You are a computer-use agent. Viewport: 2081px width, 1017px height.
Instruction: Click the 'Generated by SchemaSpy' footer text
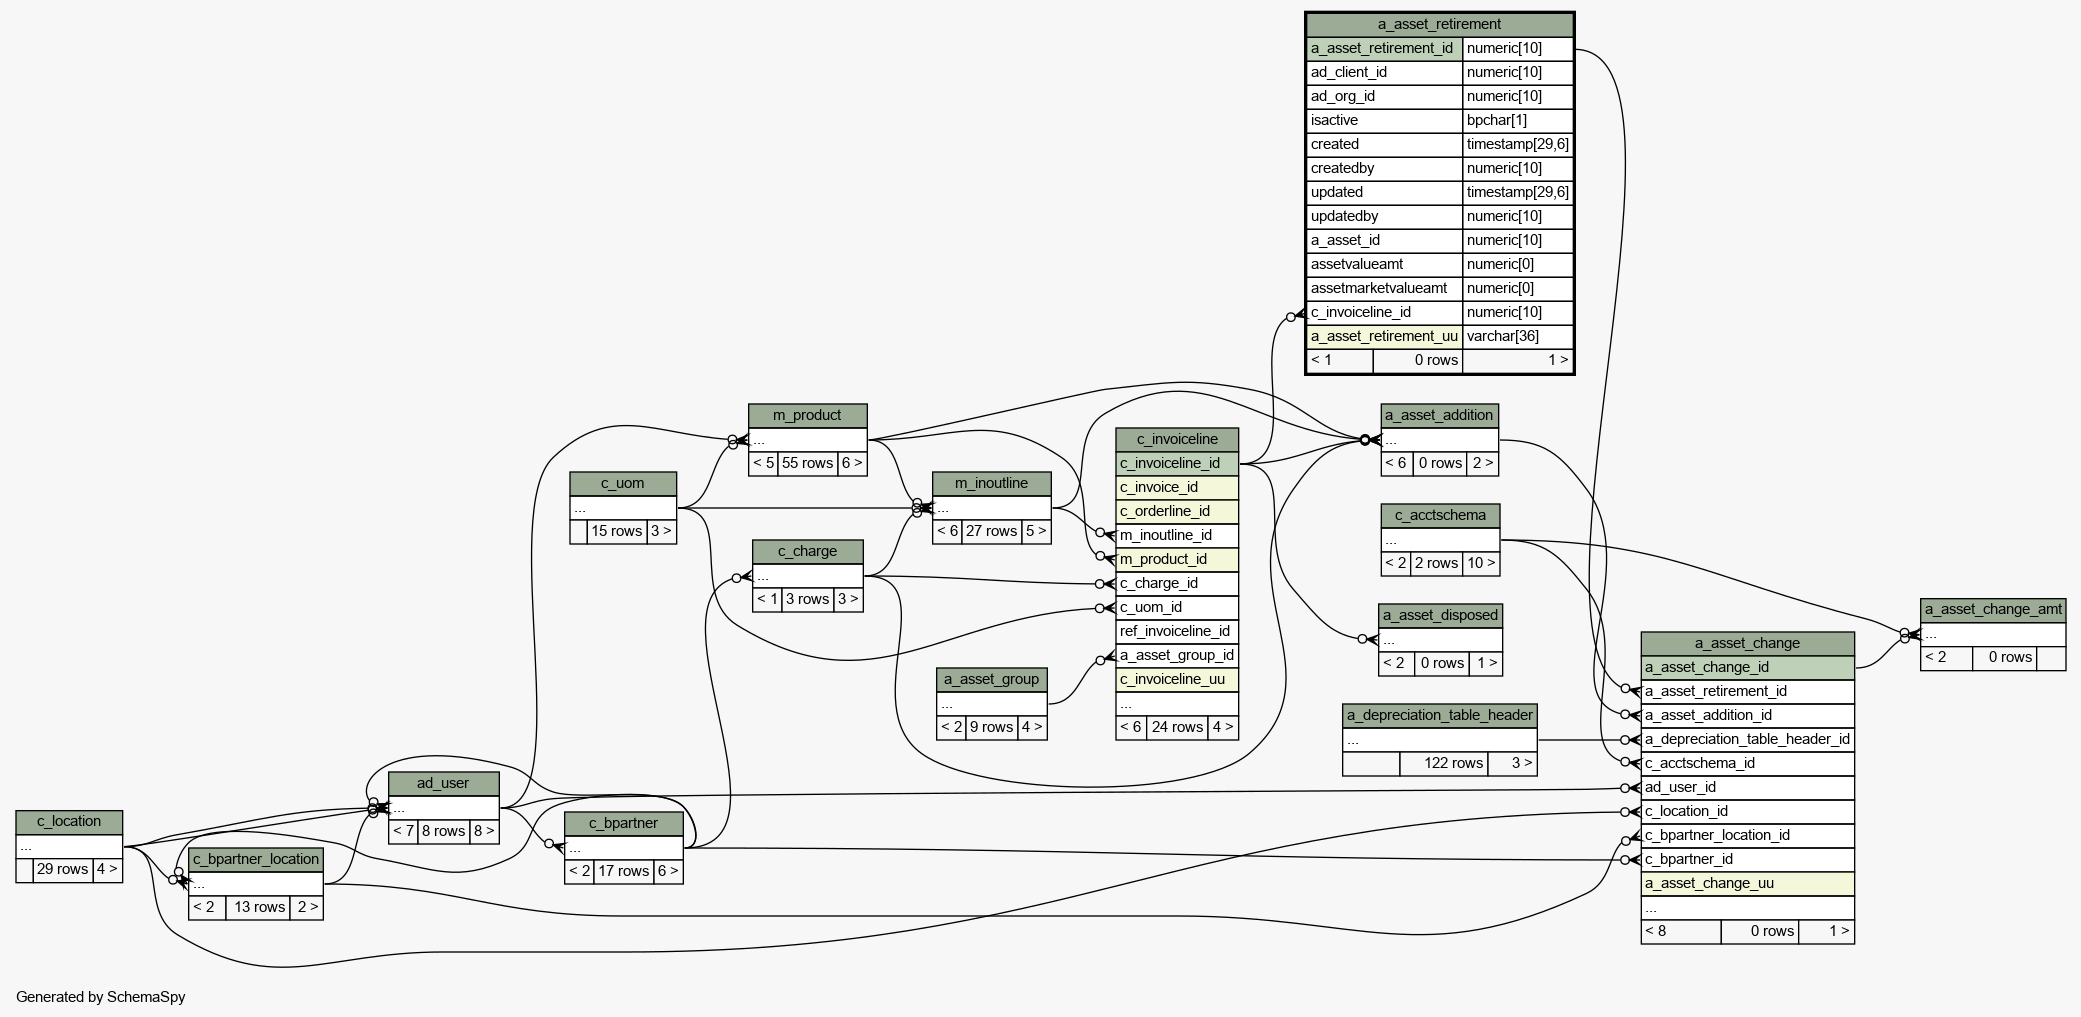101,997
